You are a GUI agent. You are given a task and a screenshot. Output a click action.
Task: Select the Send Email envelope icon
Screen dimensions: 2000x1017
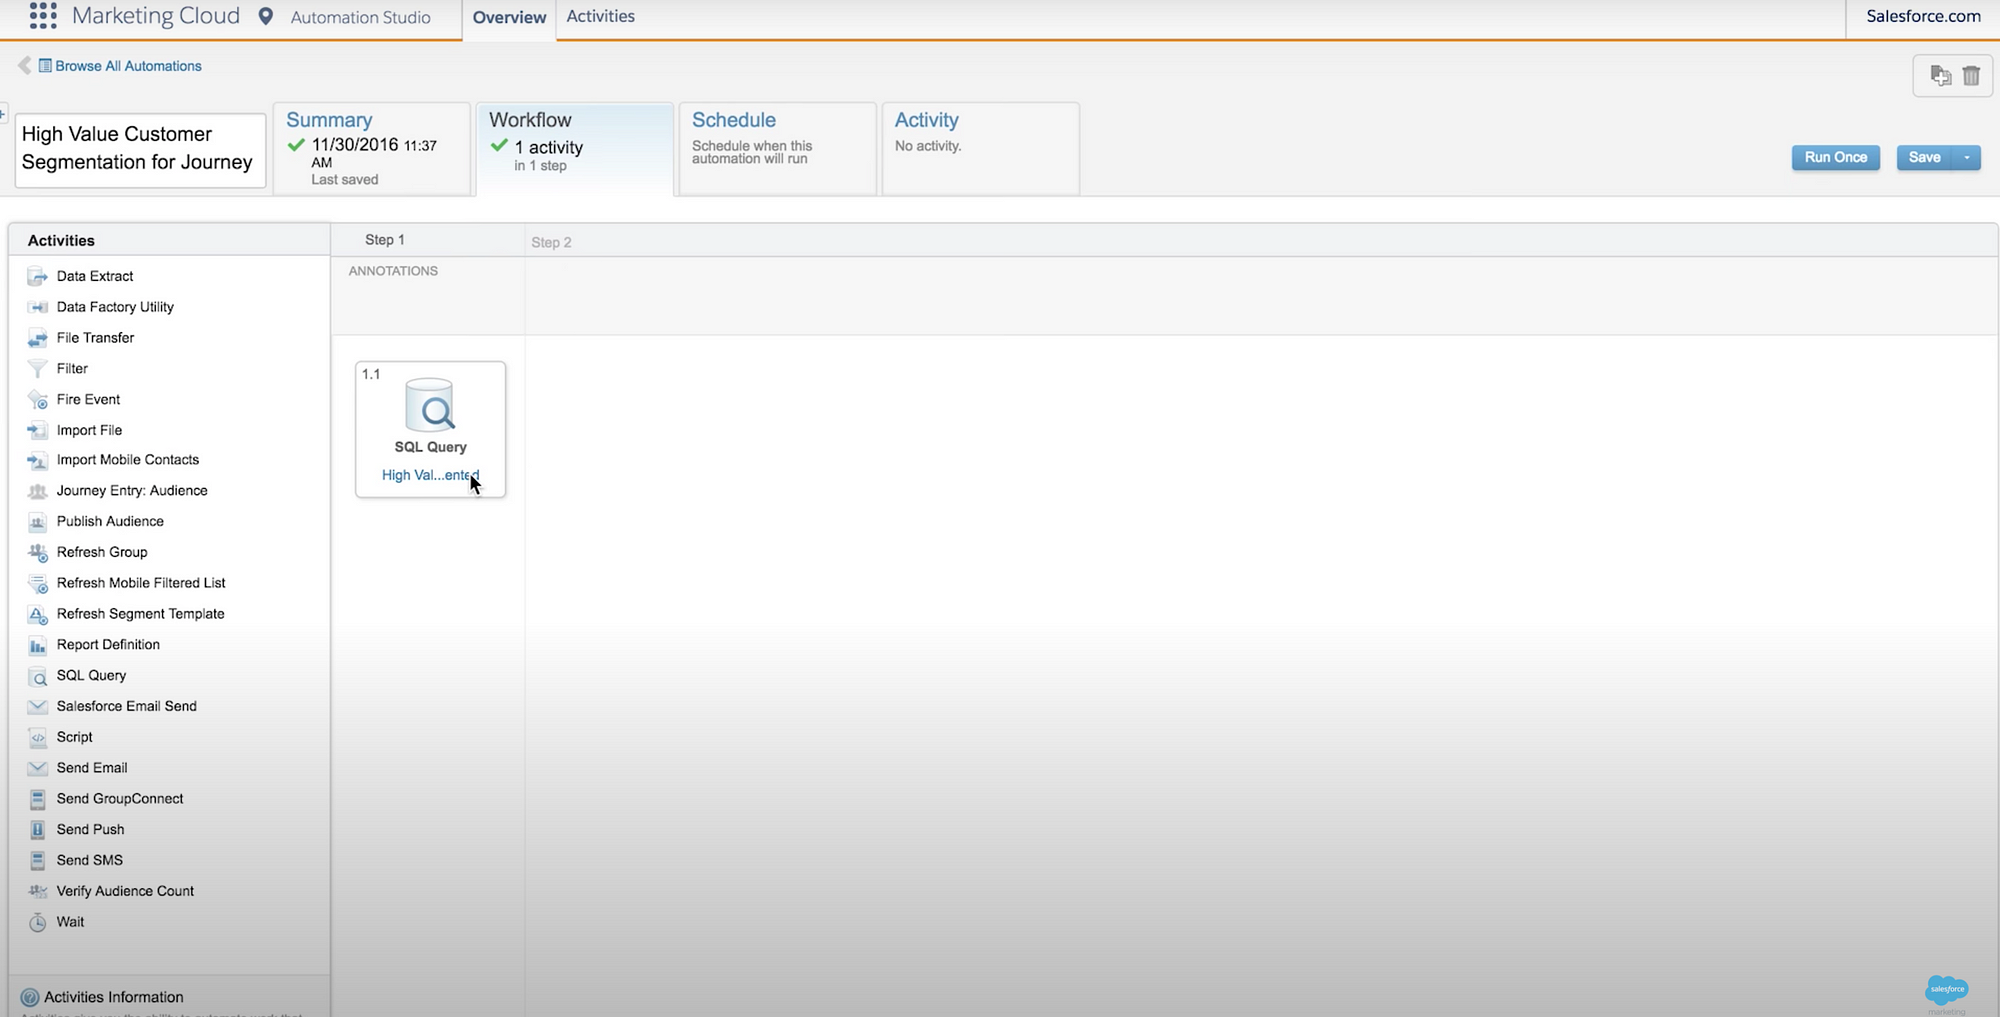(37, 769)
